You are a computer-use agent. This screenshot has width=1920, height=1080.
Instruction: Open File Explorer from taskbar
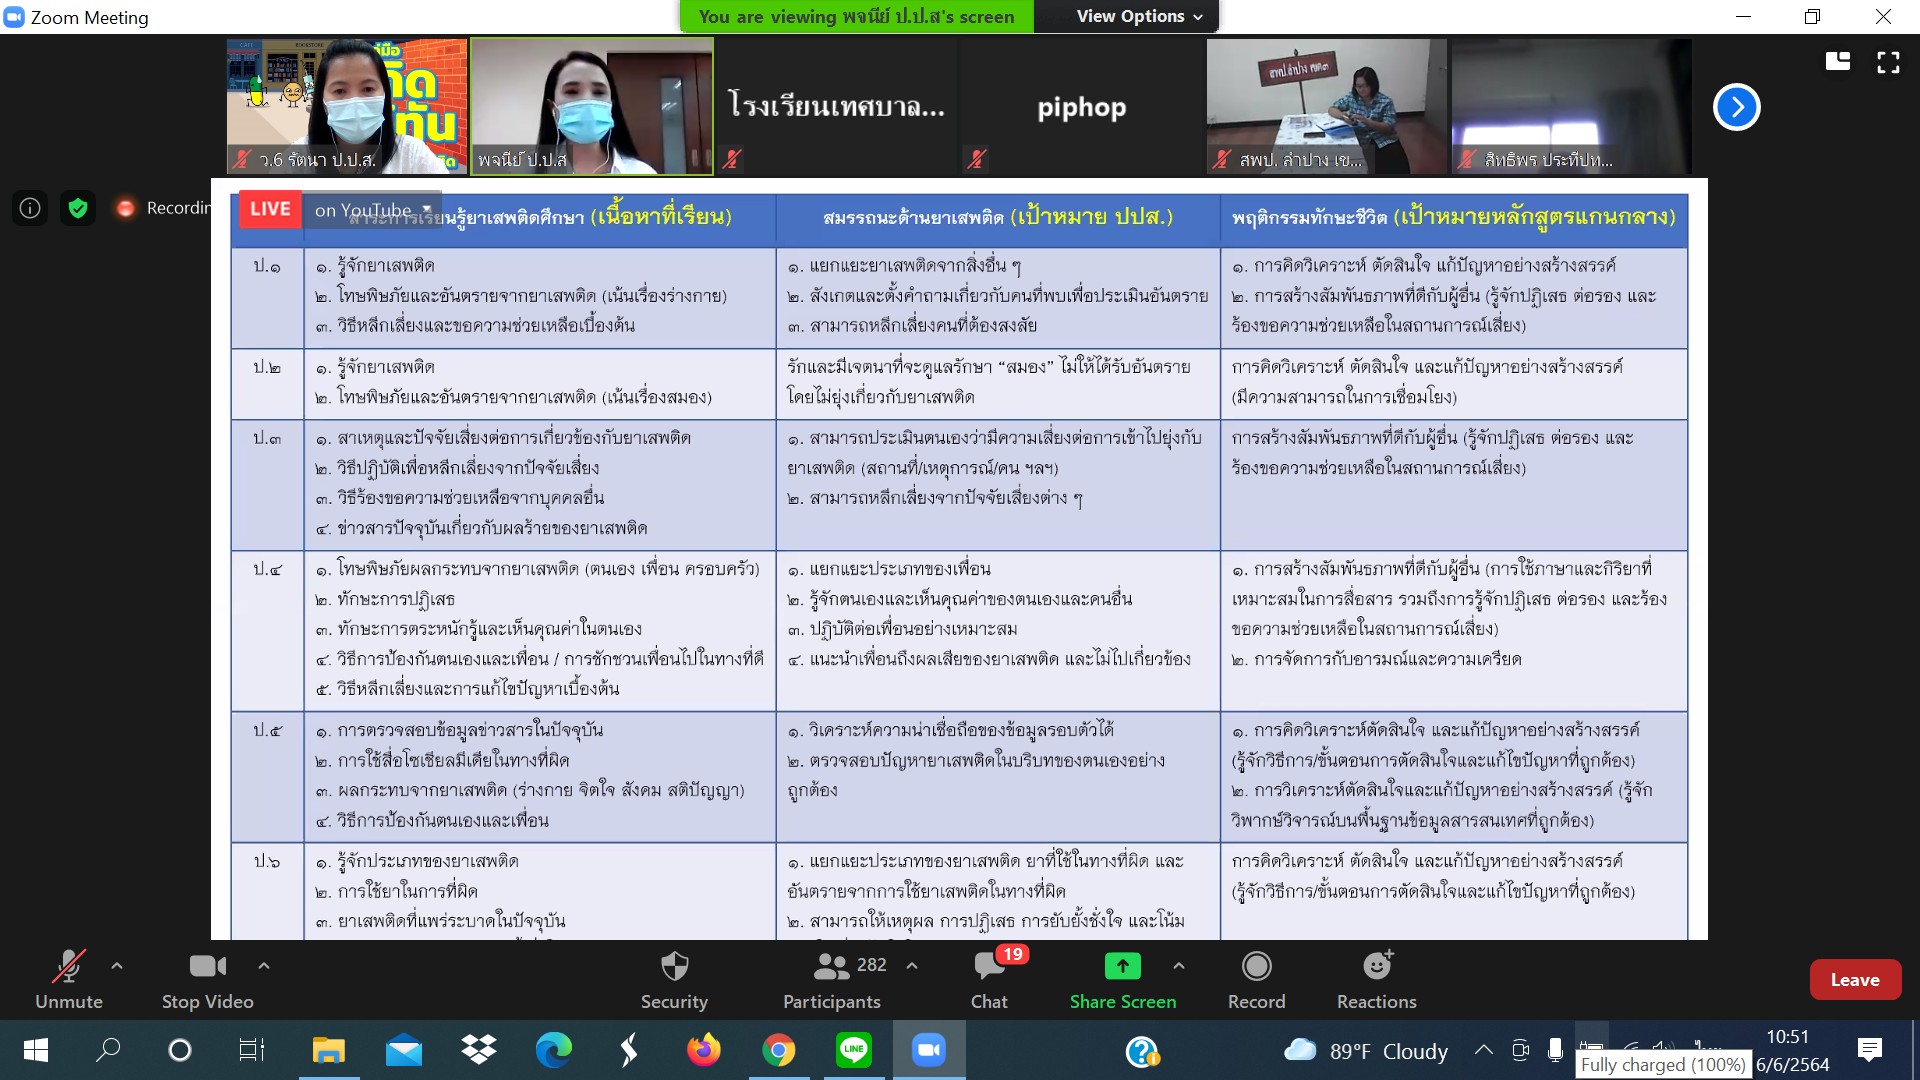tap(328, 1050)
